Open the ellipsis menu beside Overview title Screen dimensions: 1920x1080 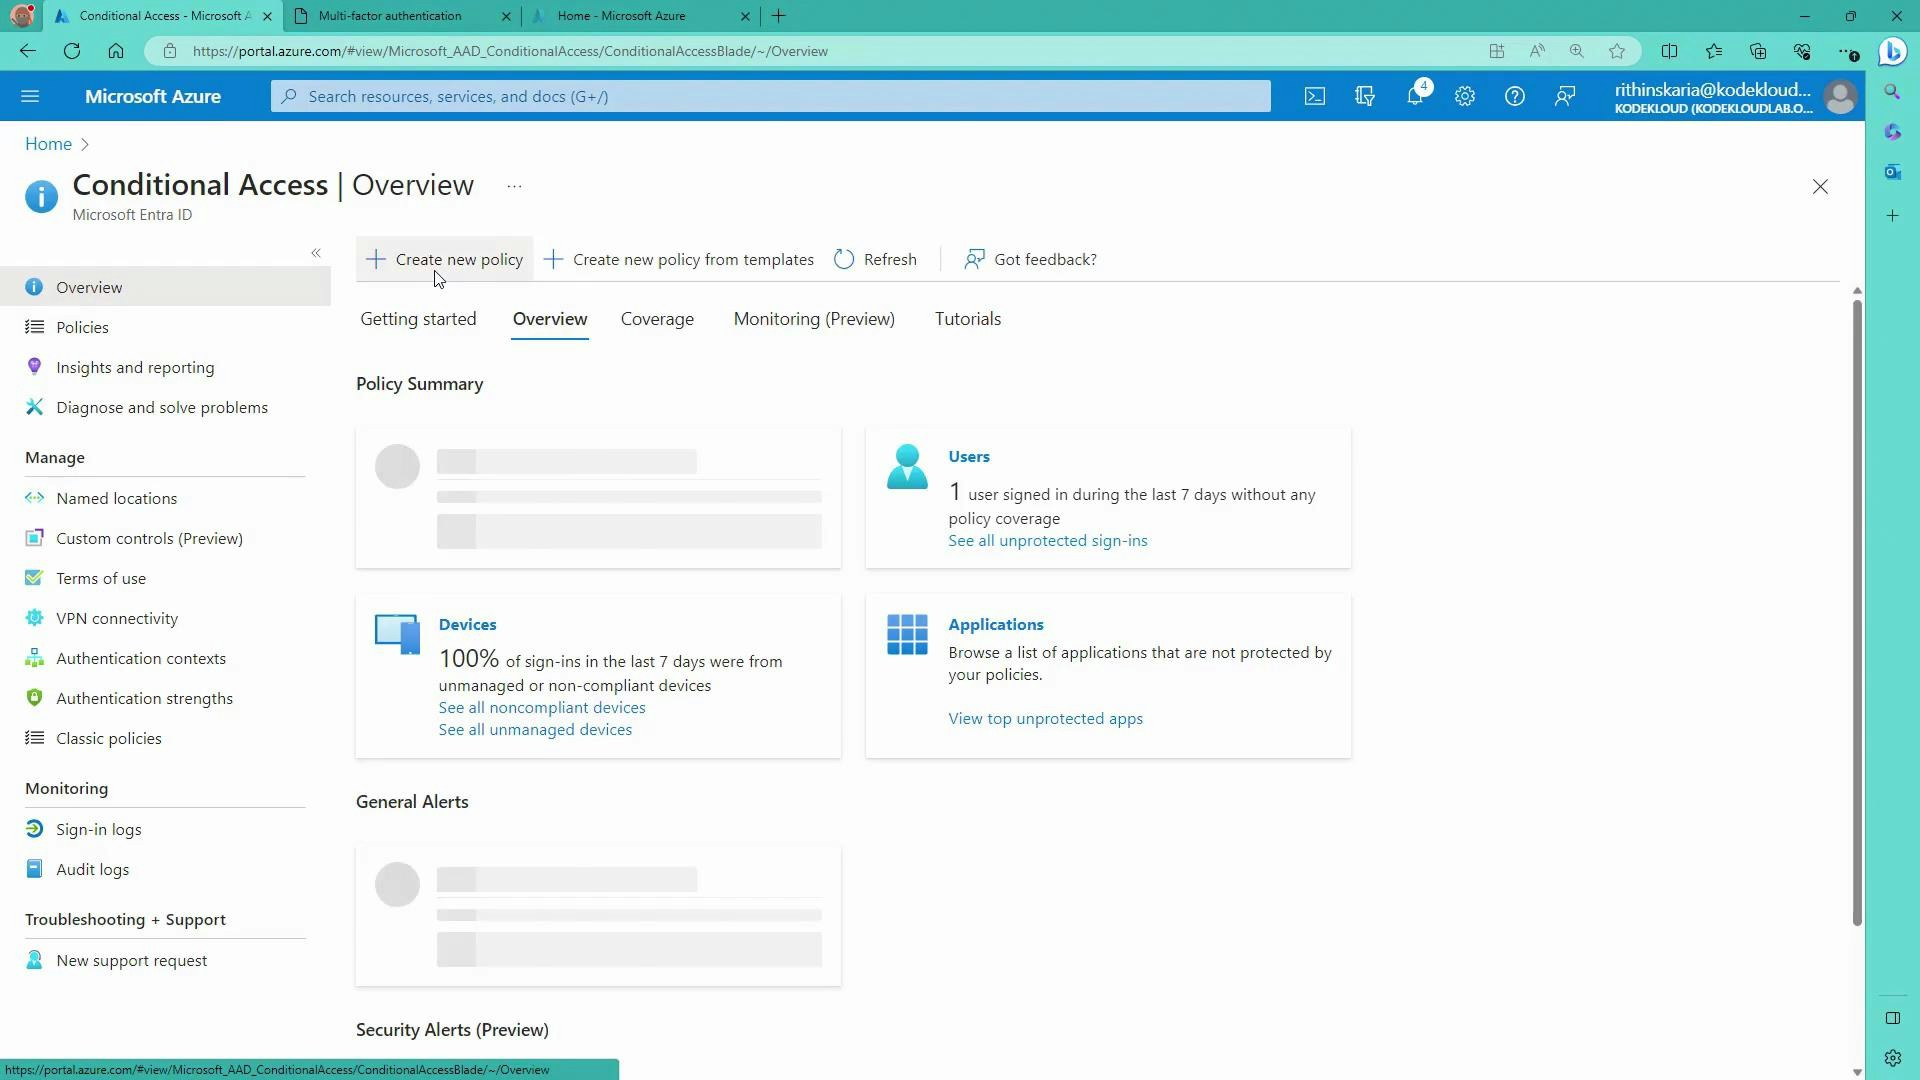point(514,185)
